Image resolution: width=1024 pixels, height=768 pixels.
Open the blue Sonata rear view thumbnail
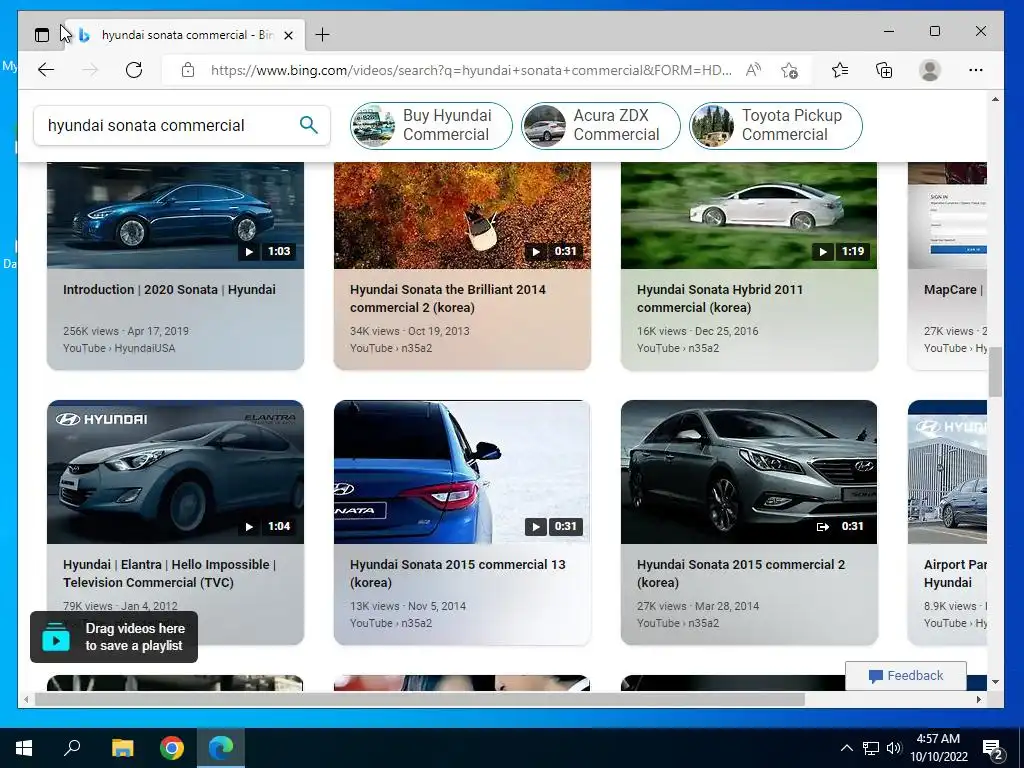(x=462, y=472)
